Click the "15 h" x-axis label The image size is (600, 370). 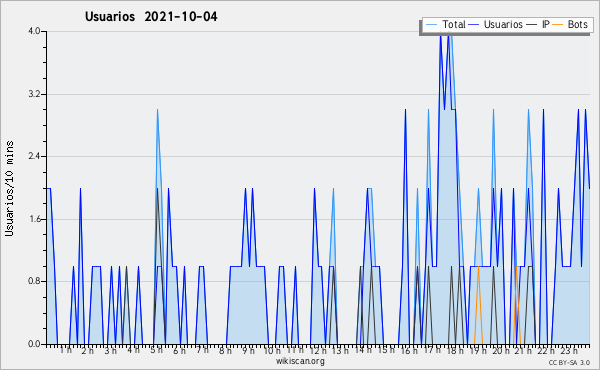click(x=386, y=350)
